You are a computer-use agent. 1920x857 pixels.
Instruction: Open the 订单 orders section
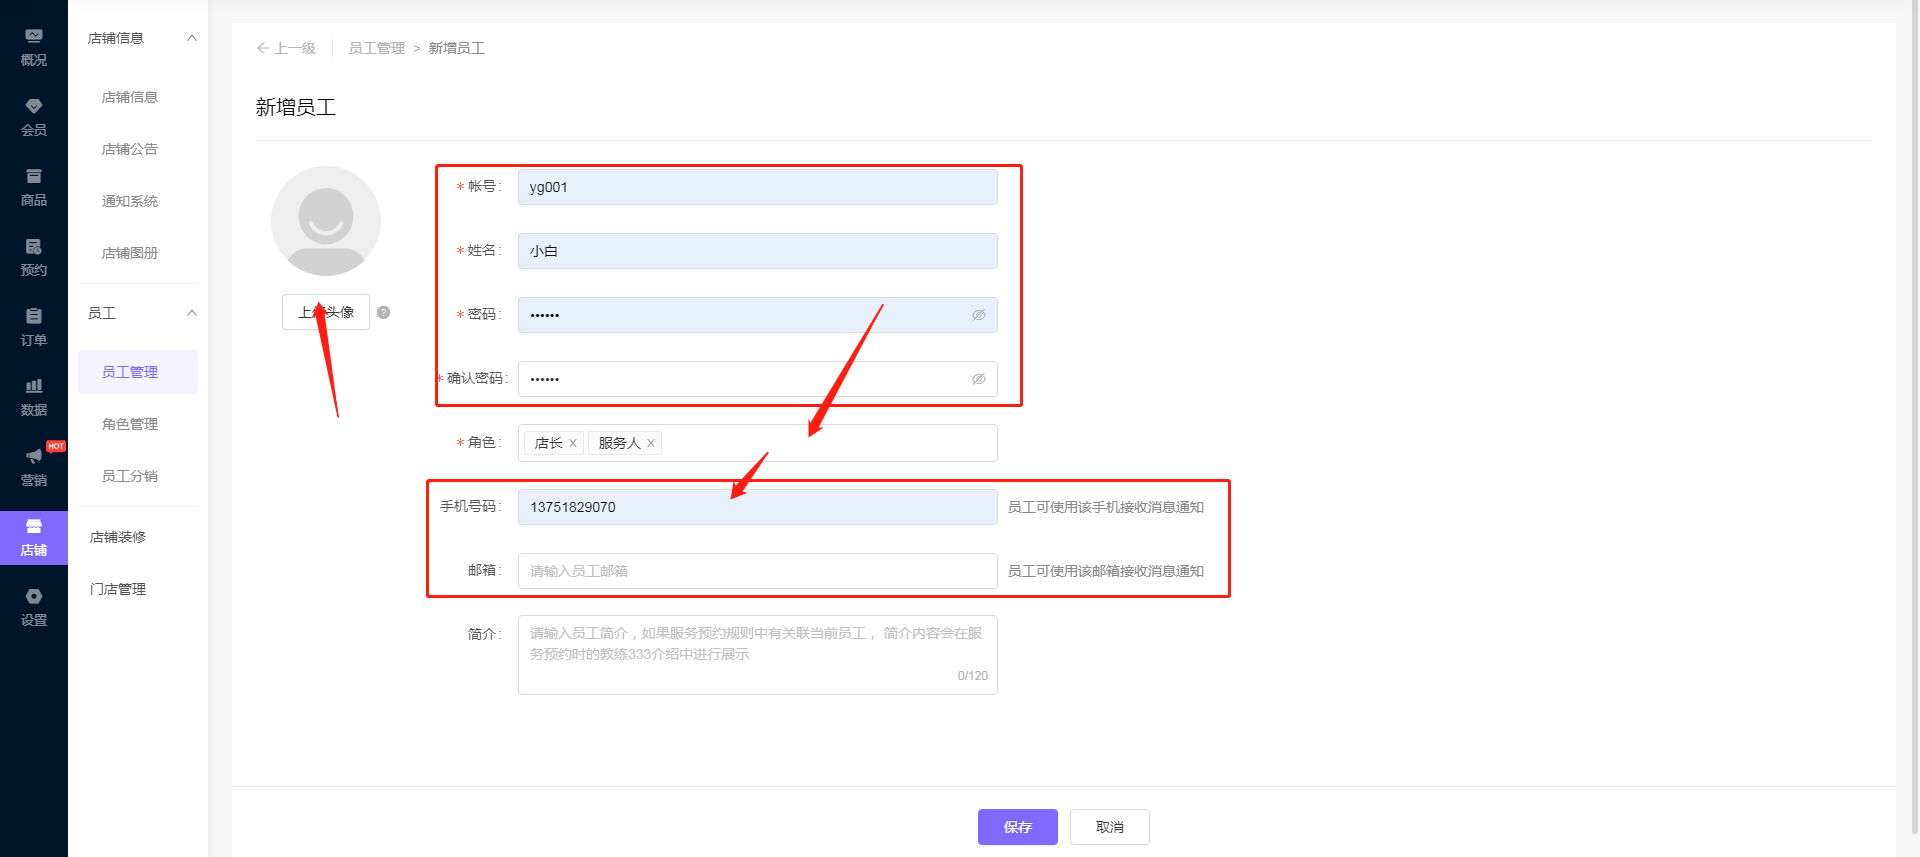(x=34, y=327)
